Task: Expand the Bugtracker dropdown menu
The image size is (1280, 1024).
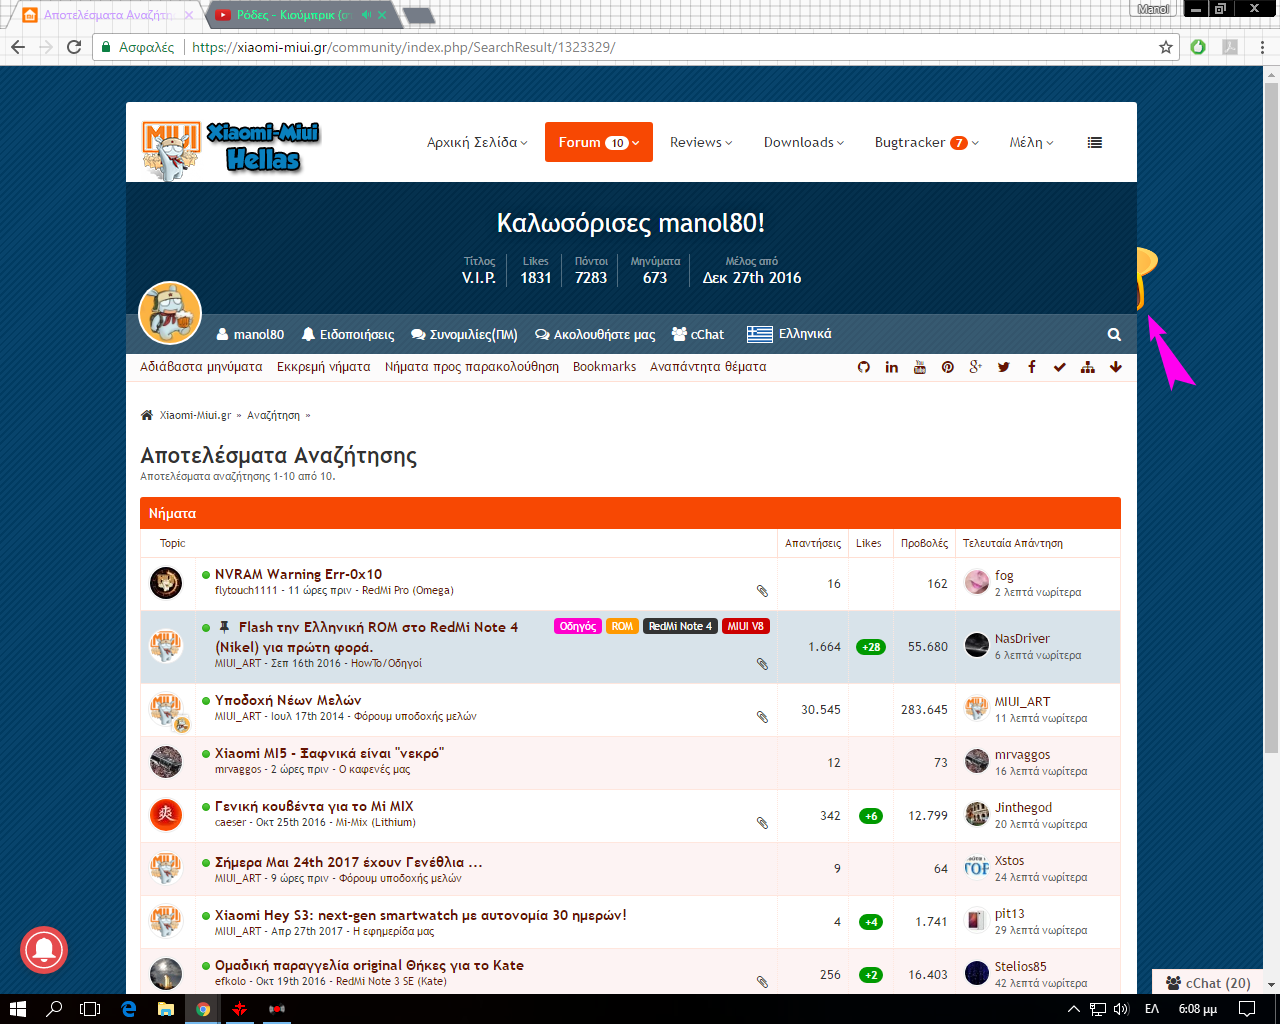Action: pyautogui.click(x=927, y=142)
